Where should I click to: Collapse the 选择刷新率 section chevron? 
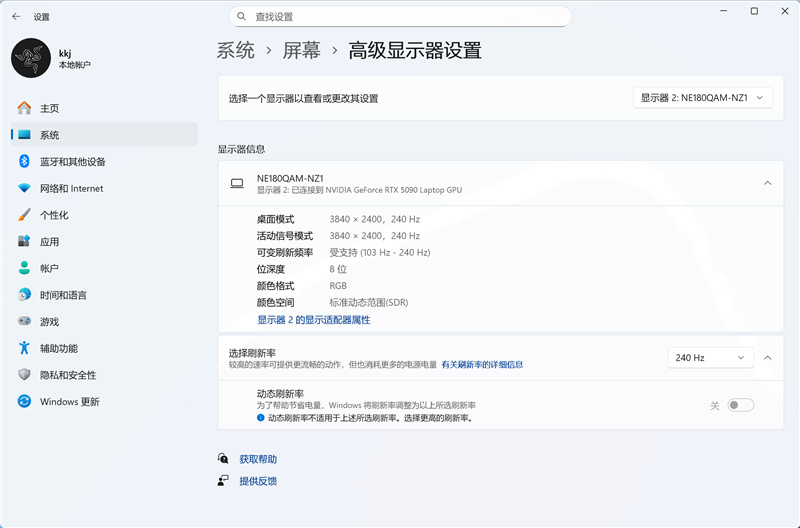click(x=767, y=358)
